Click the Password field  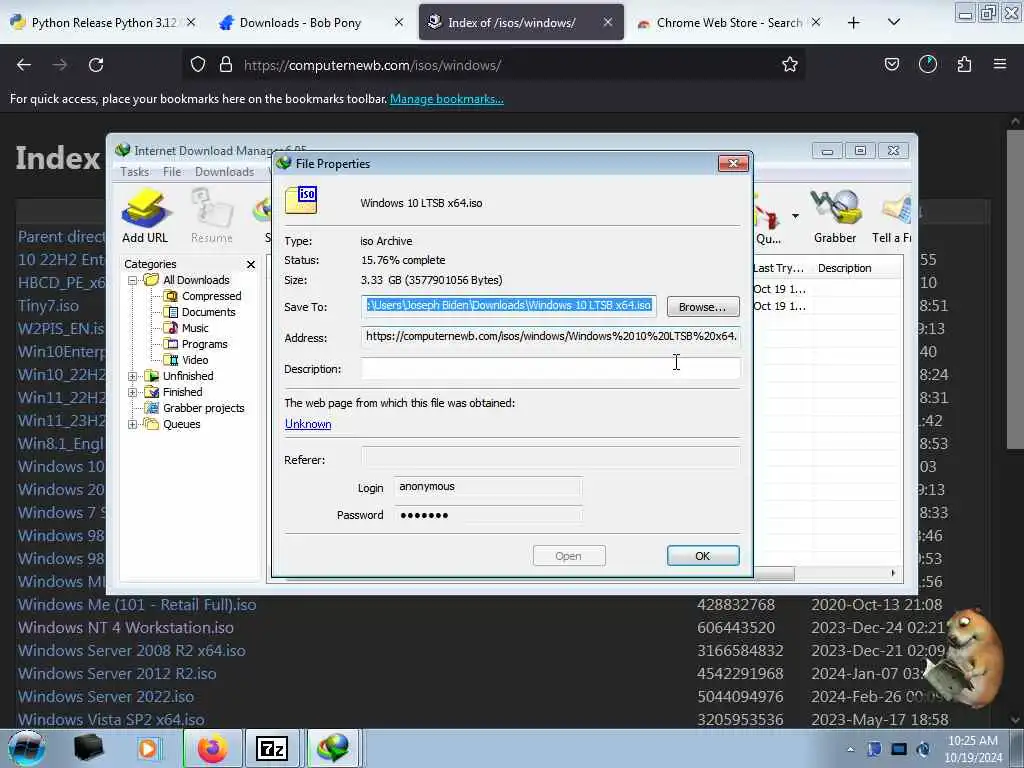click(x=487, y=515)
